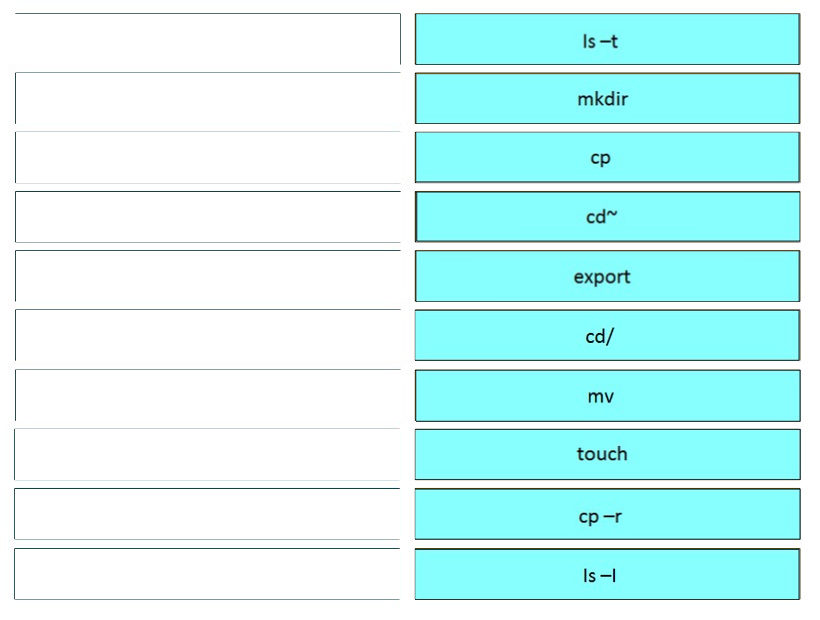This screenshot has width=820, height=620.
Task: Select the "ls –t" command box
Action: point(607,39)
